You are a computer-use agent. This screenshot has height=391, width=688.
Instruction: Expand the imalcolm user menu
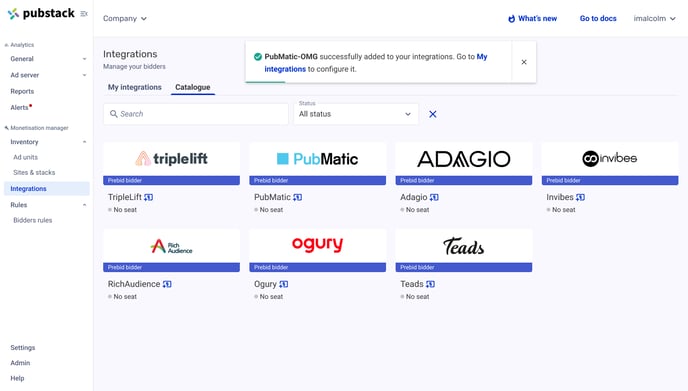pyautogui.click(x=654, y=18)
